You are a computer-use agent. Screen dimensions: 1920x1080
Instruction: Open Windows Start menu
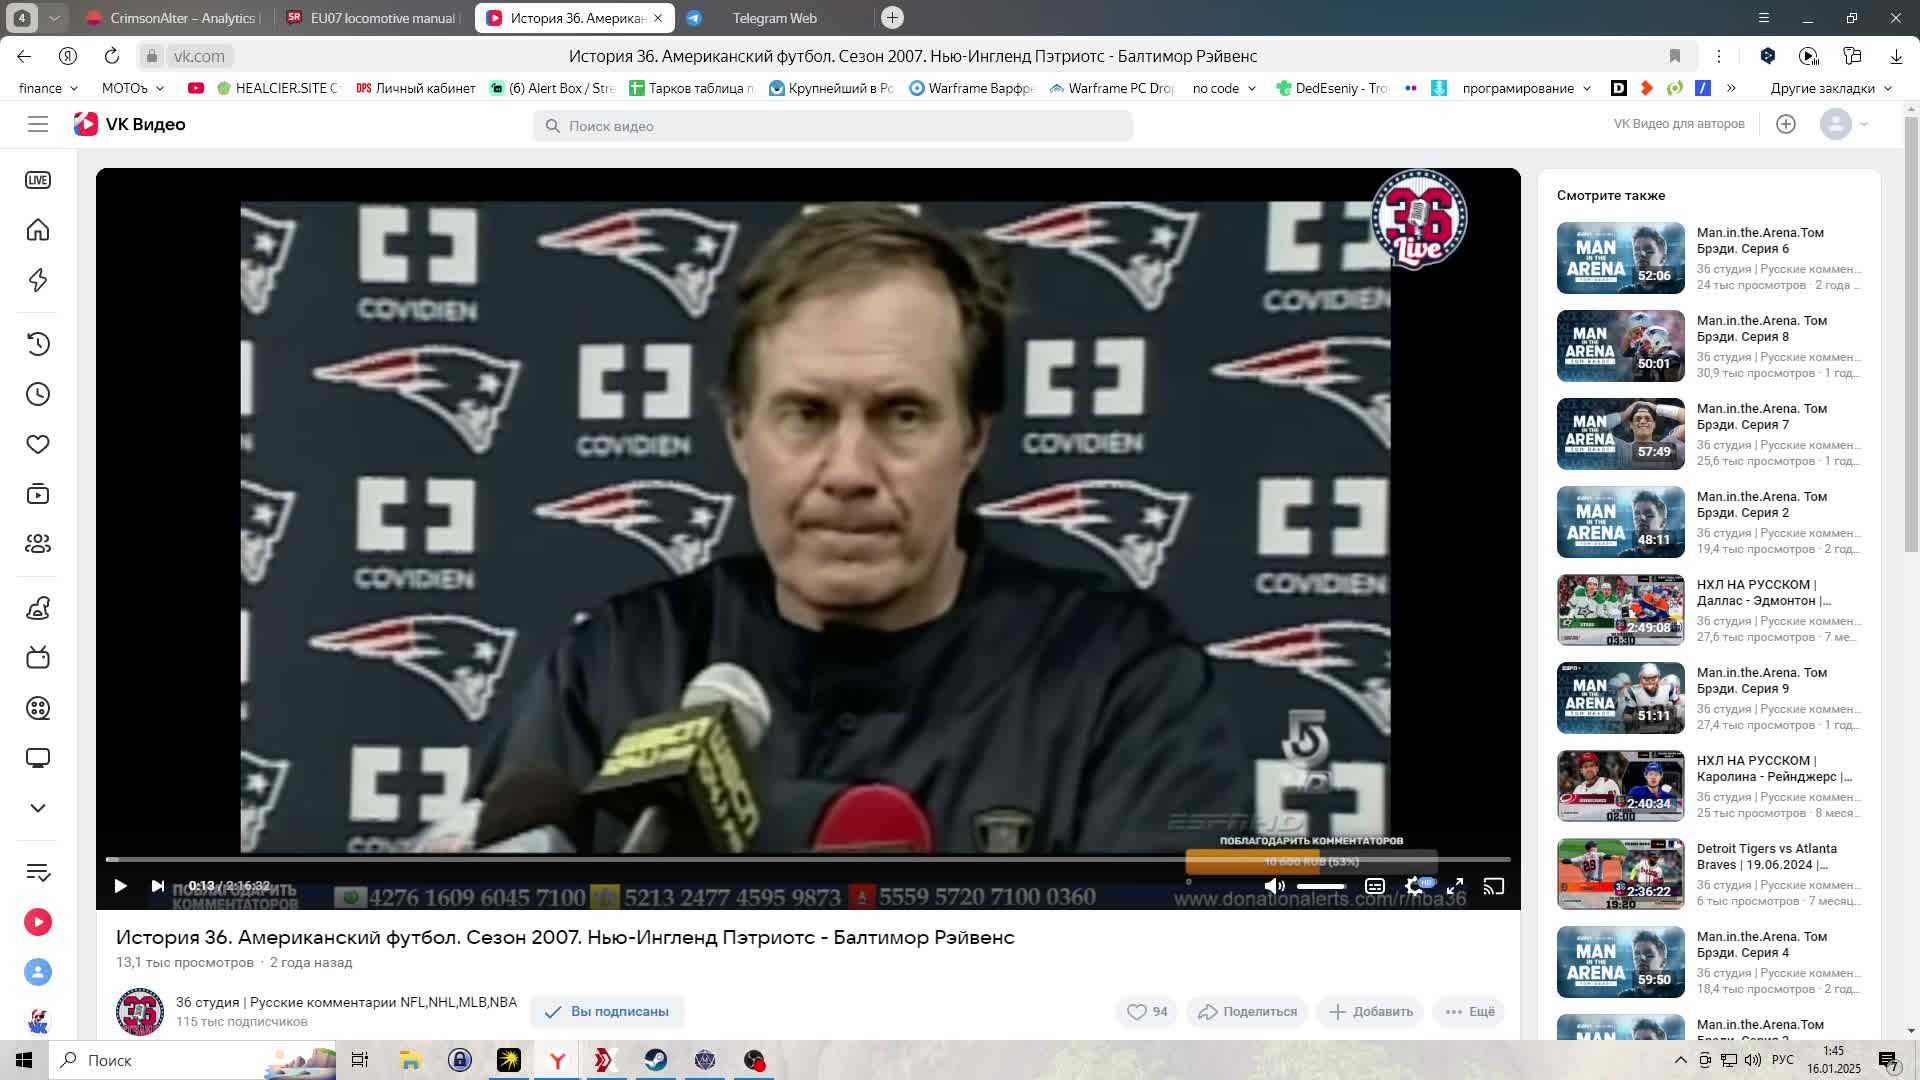24,1060
